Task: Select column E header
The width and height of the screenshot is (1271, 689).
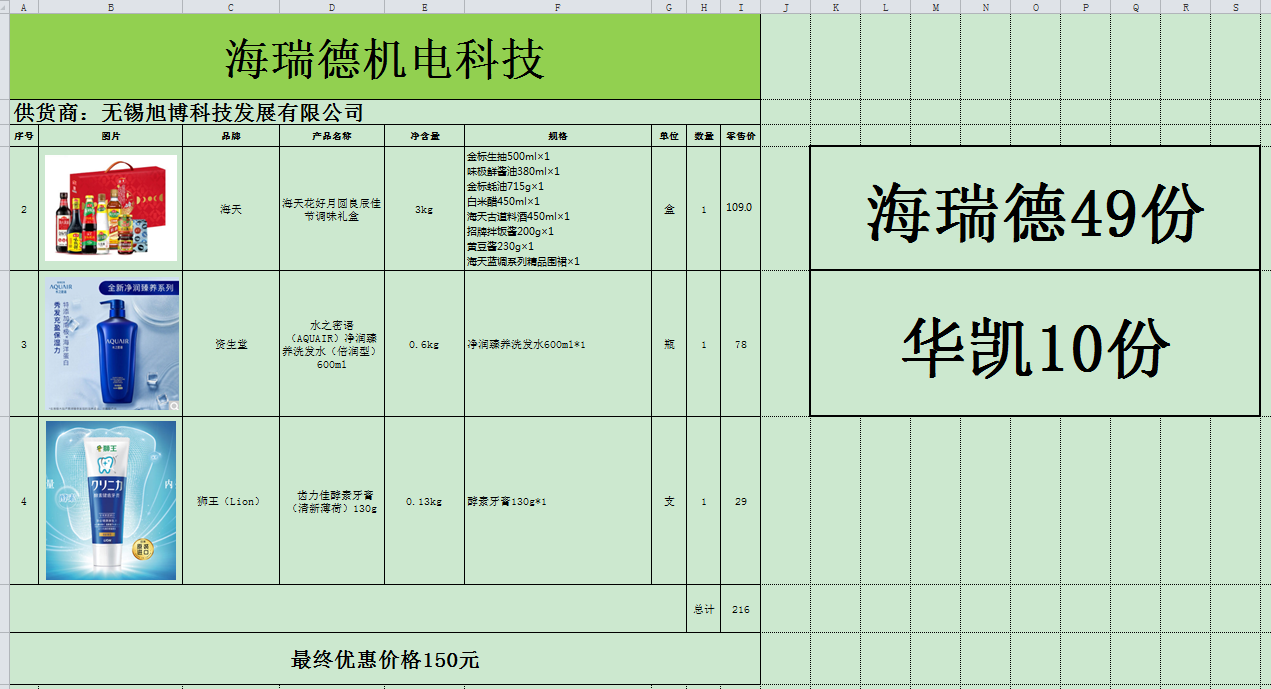Action: point(425,7)
